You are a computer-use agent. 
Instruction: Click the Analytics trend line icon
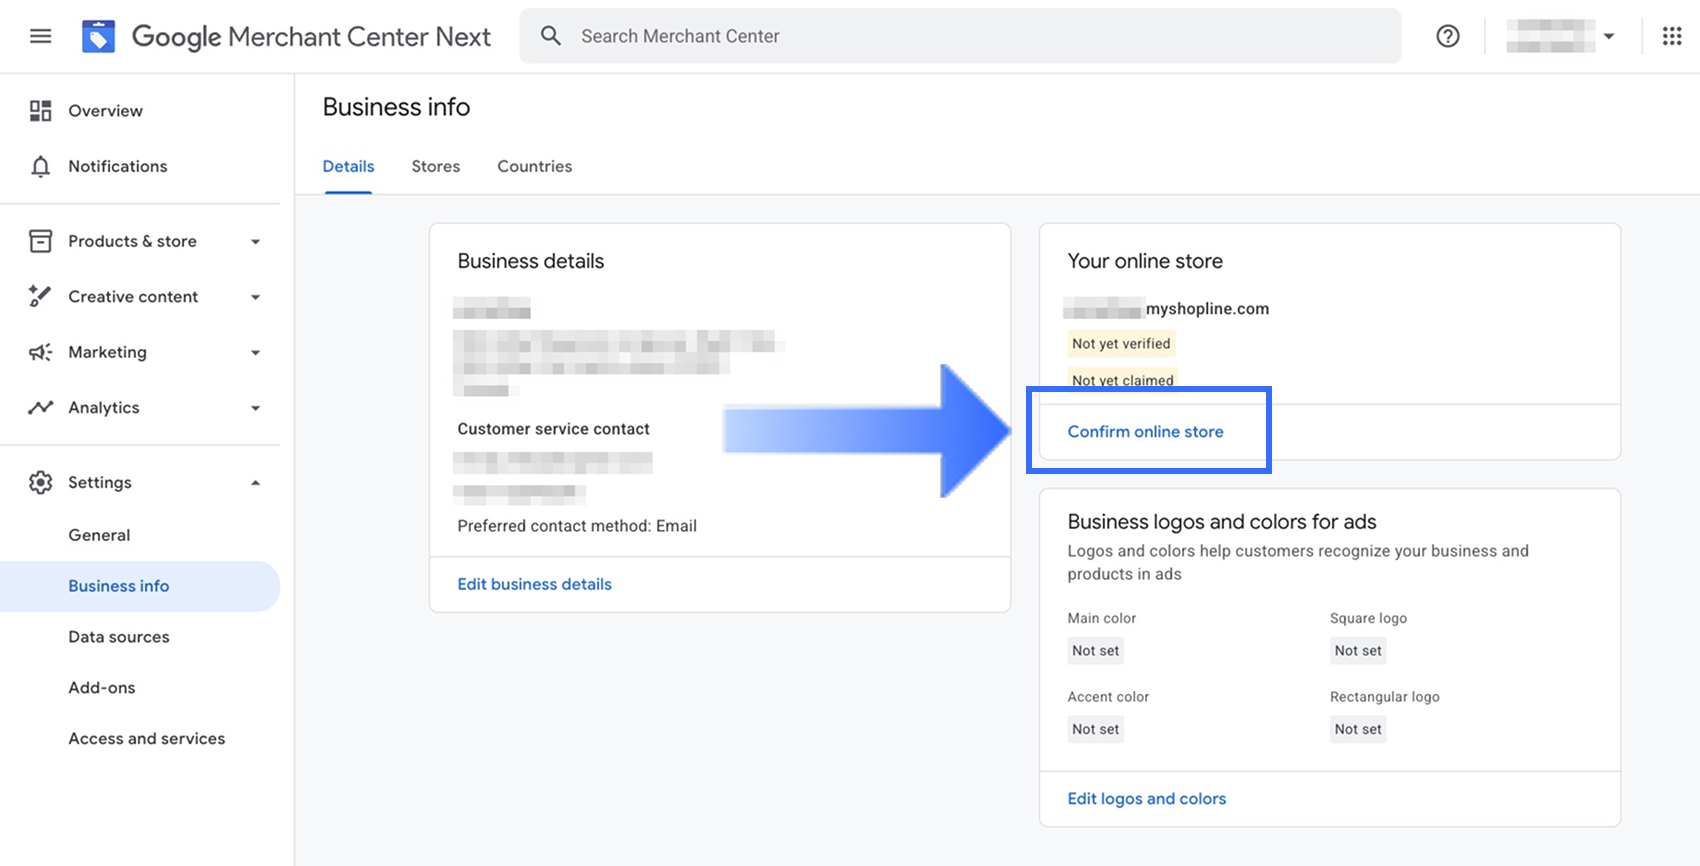40,407
